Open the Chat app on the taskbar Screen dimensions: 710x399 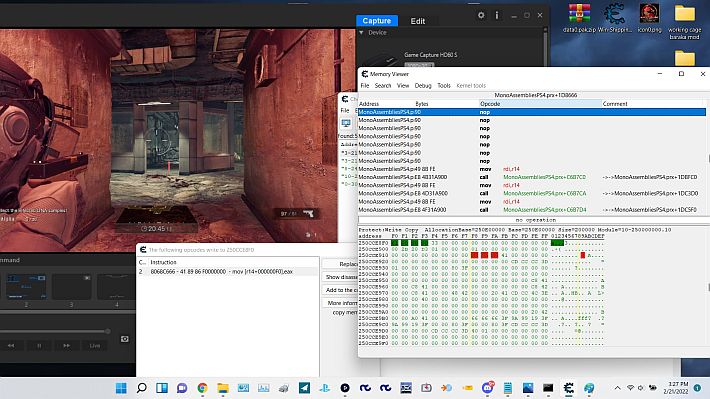point(182,388)
